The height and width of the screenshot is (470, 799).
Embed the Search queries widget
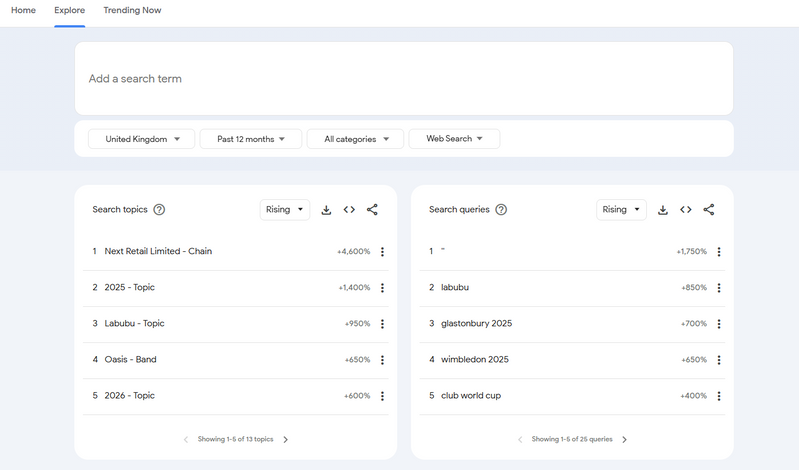click(x=685, y=210)
